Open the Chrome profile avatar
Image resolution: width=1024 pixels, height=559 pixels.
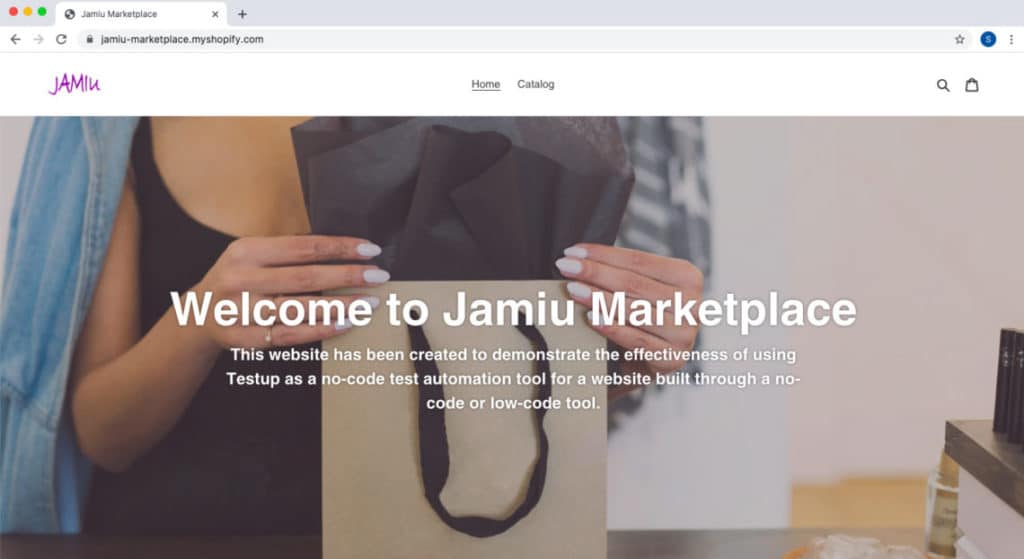[988, 39]
